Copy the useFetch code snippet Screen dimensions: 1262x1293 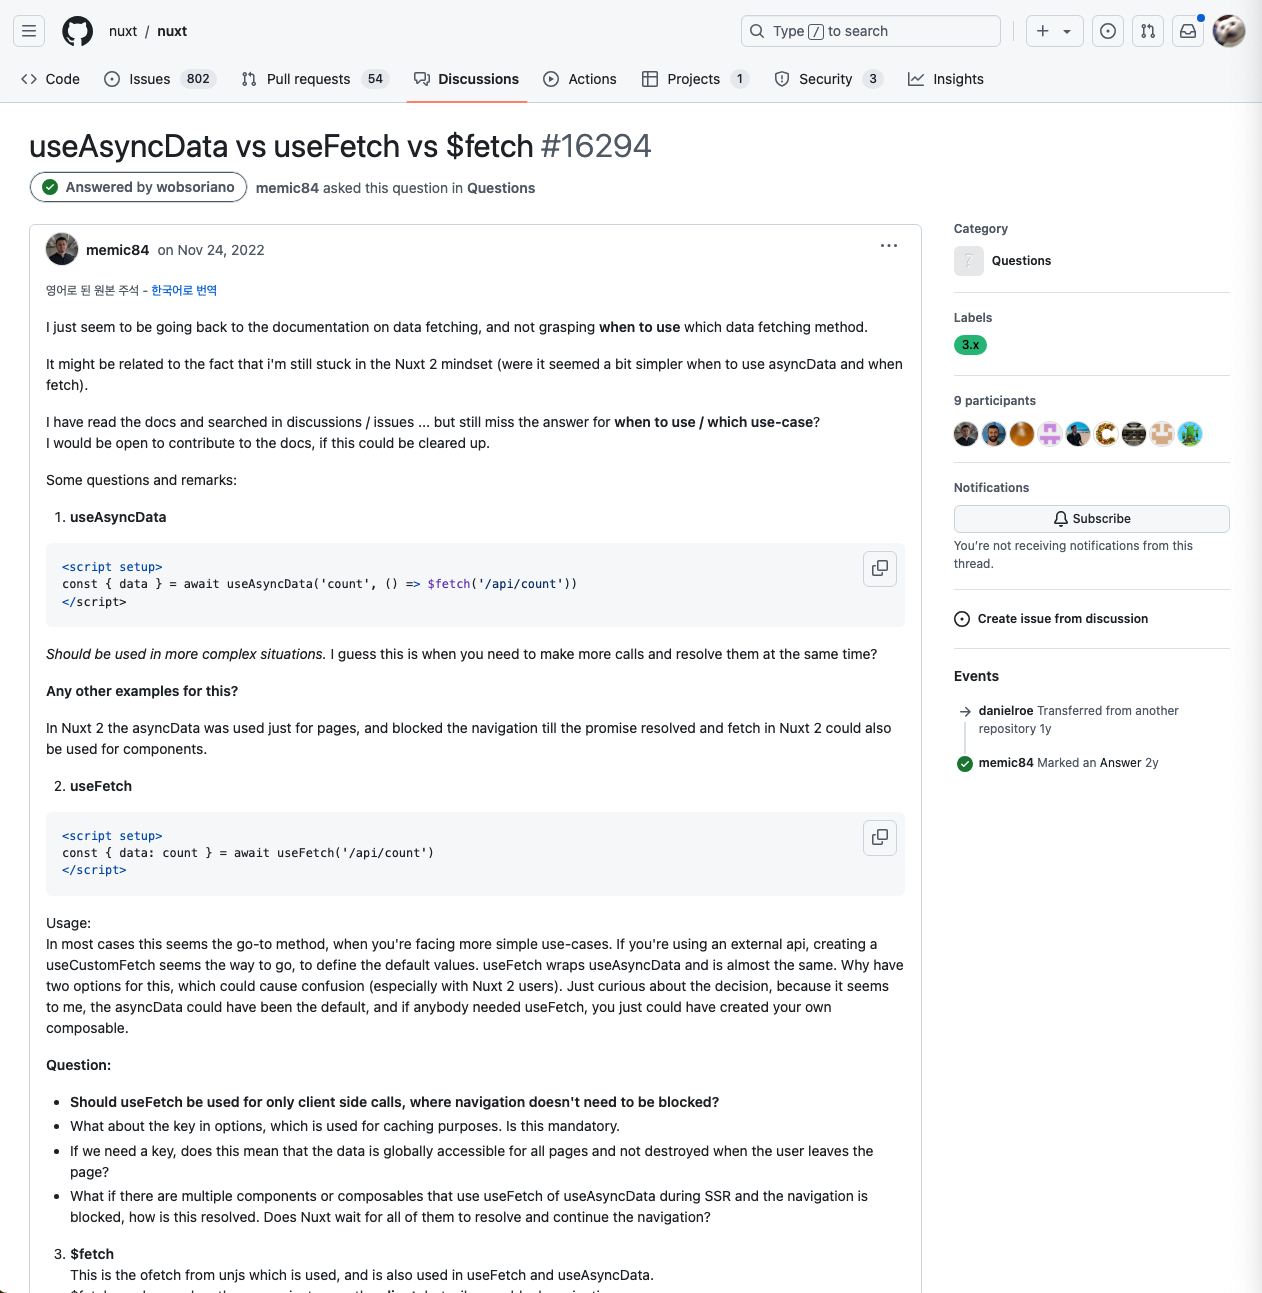(880, 837)
